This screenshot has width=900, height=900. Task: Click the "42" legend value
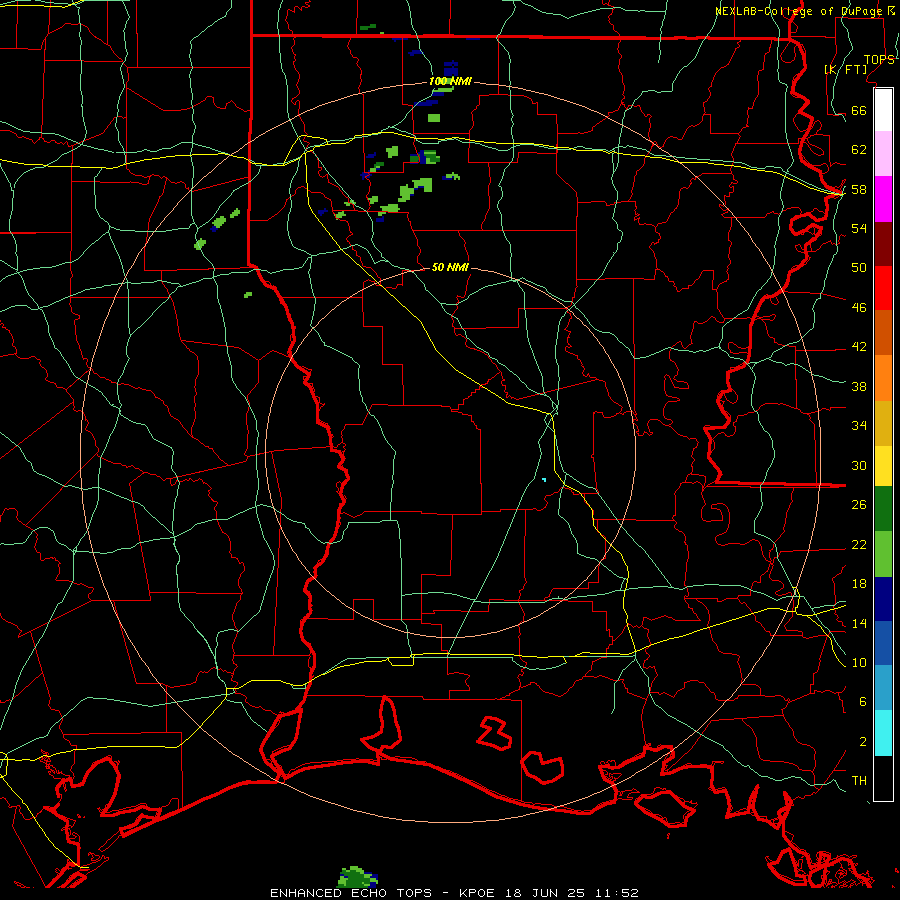click(859, 347)
